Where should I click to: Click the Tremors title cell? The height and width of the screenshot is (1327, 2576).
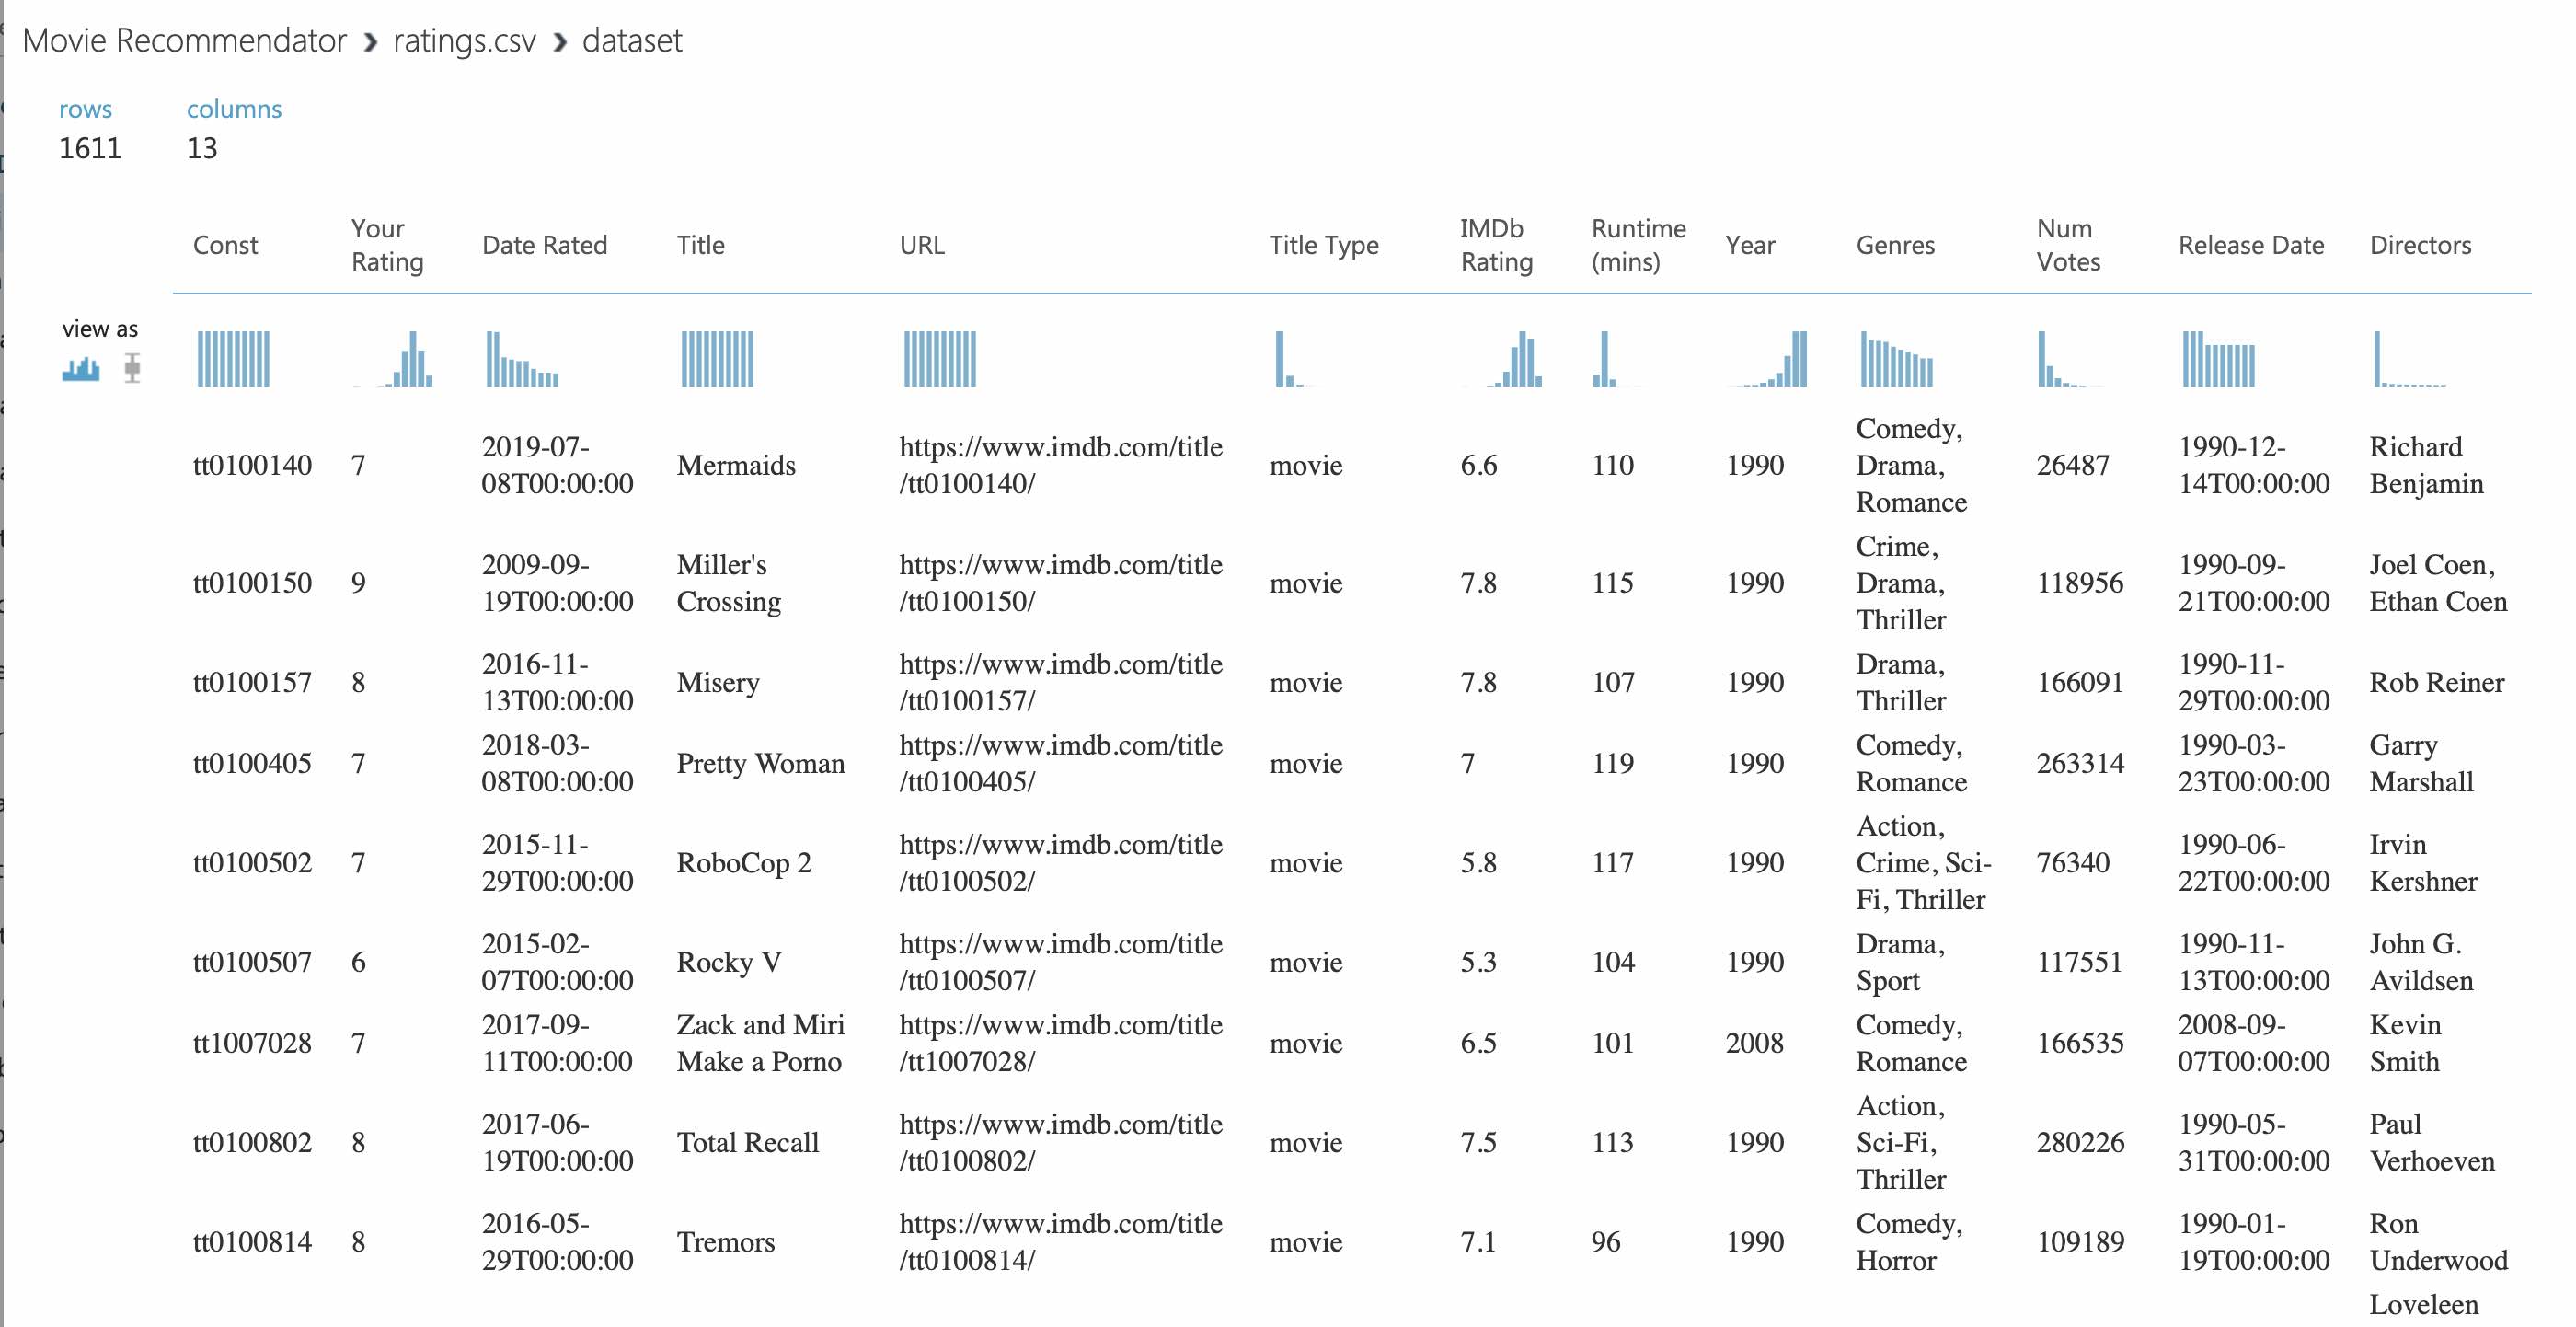(x=726, y=1242)
